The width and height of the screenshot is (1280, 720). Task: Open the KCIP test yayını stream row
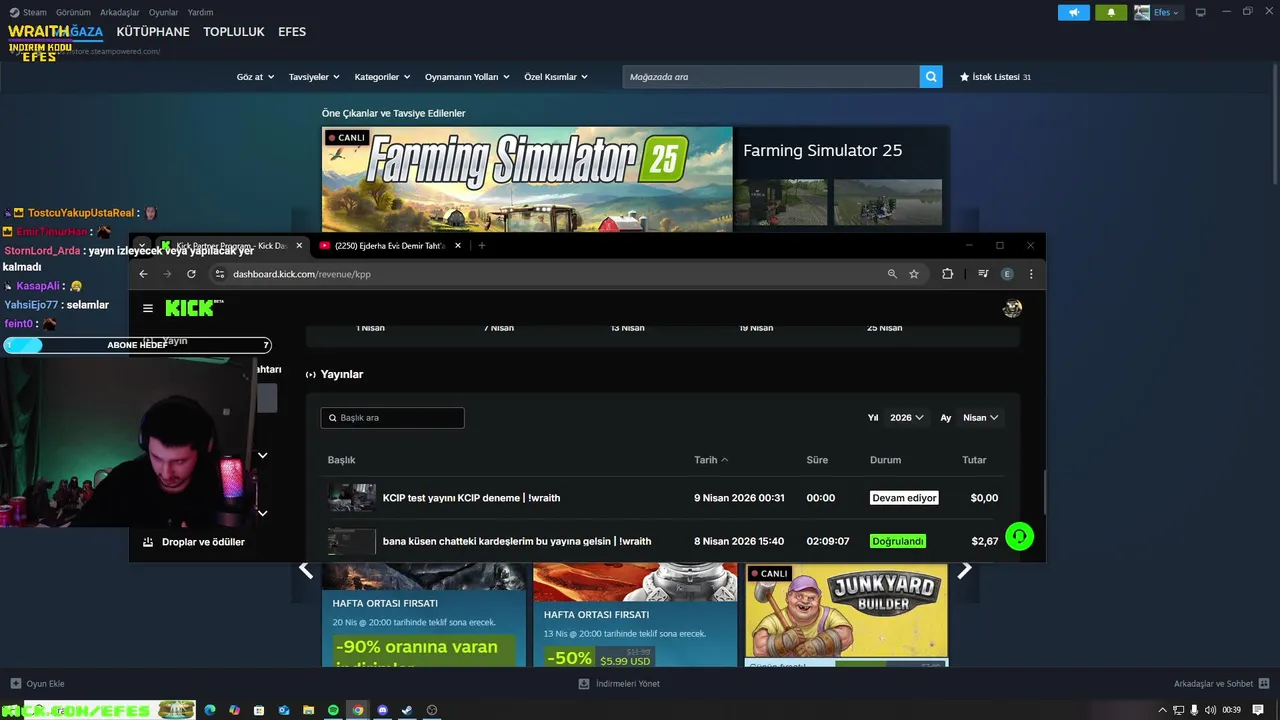click(x=663, y=498)
